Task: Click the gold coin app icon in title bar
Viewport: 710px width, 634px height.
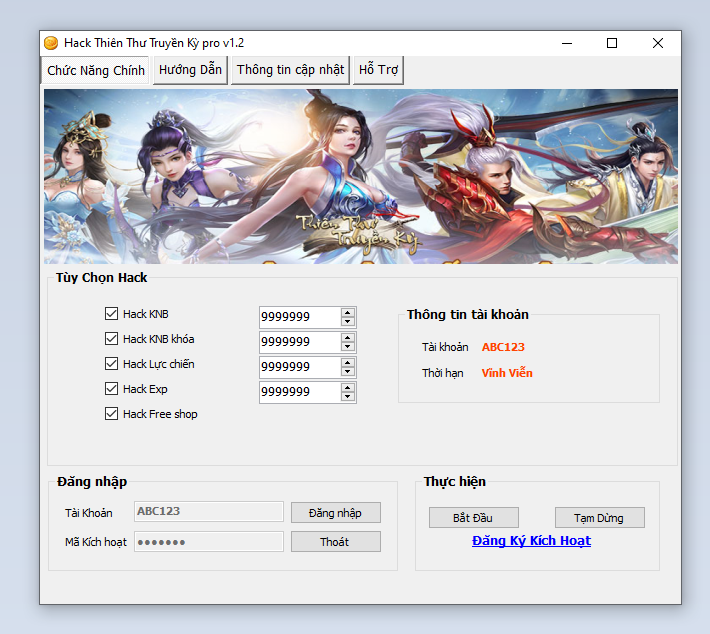Action: 51,43
